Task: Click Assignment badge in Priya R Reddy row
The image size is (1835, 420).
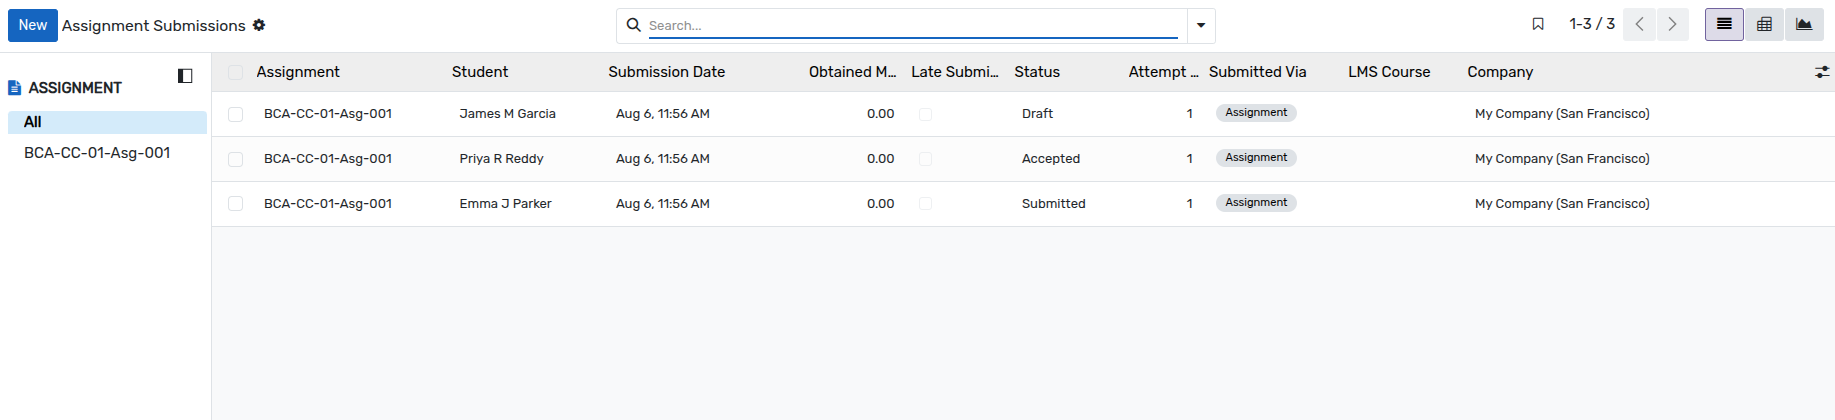Action: tap(1256, 158)
